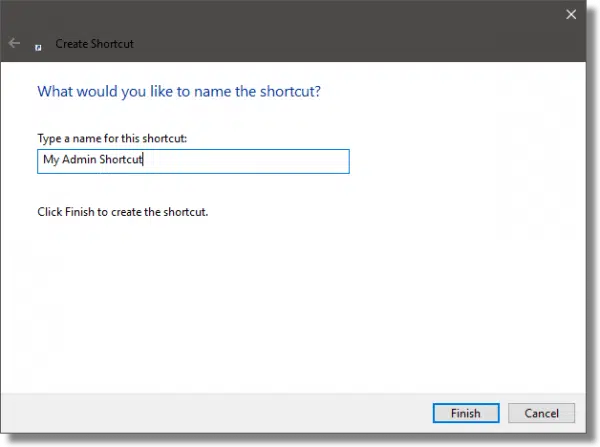Click the back arrow in the wizard header
The image size is (600, 447).
tap(14, 44)
